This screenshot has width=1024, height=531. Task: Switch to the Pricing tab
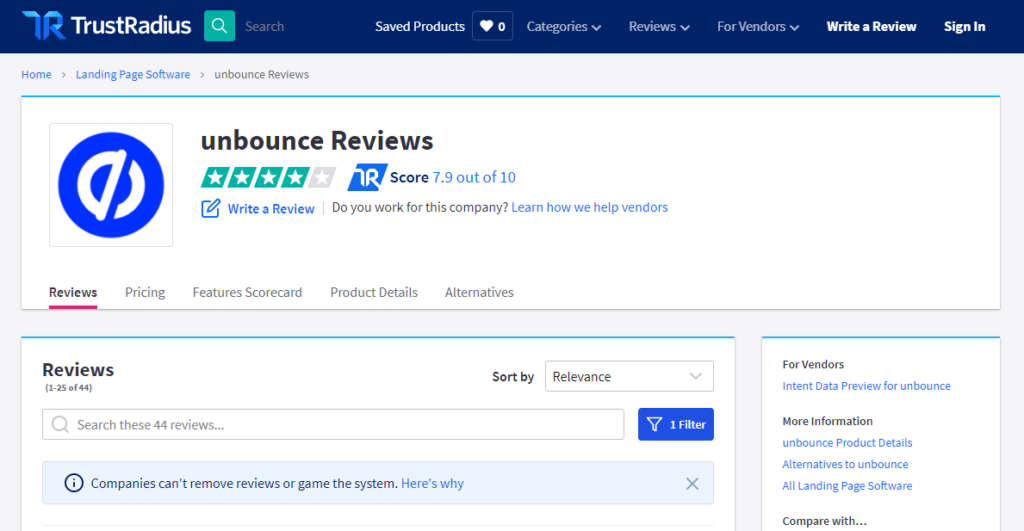[x=145, y=292]
